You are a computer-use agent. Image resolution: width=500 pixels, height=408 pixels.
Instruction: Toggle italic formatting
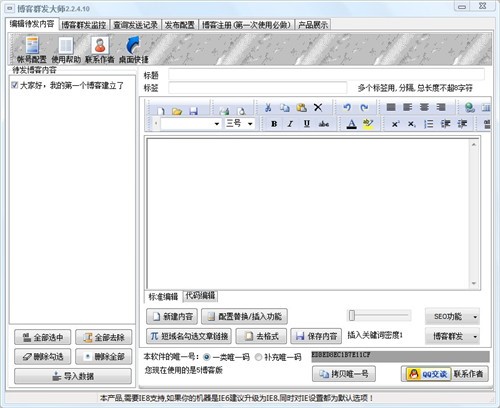pos(290,124)
